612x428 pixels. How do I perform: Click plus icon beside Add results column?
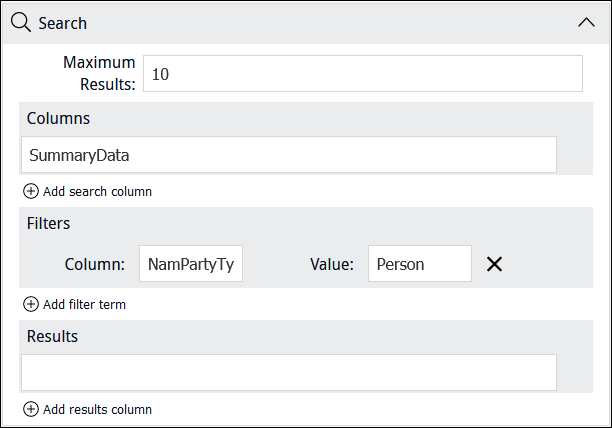[31, 409]
